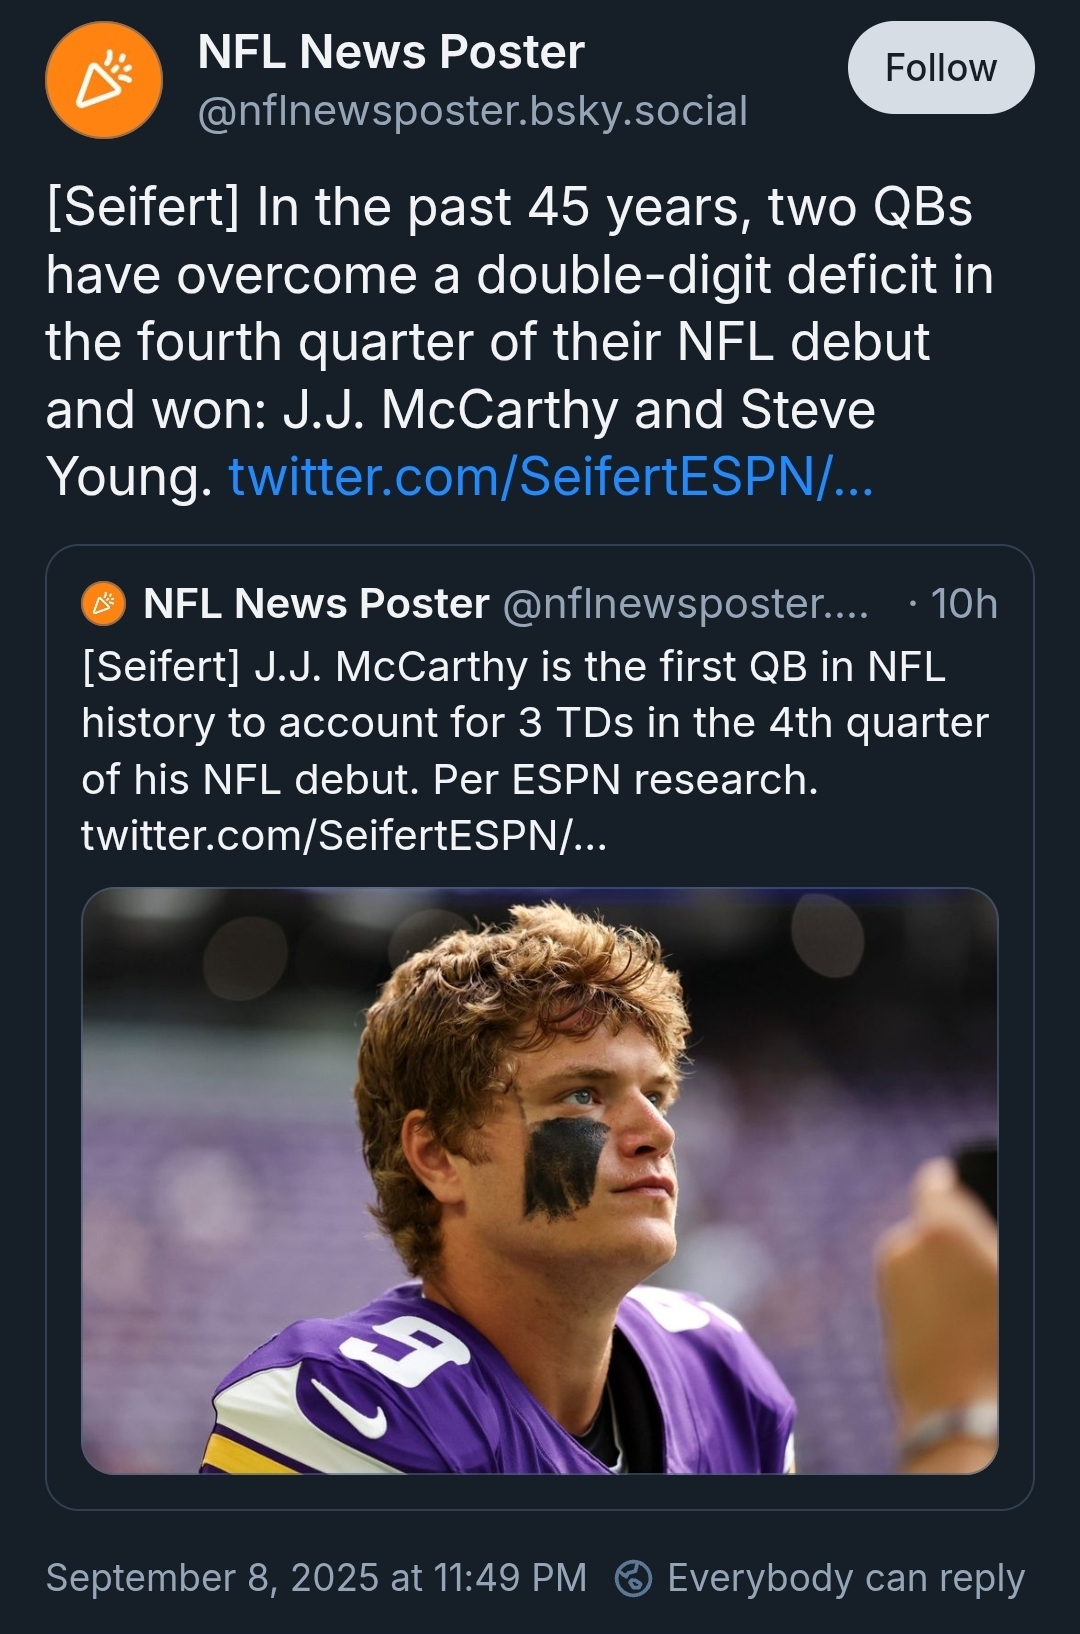The width and height of the screenshot is (1080, 1634).
Task: Tap the globe icon beside reply settings
Action: (633, 1578)
